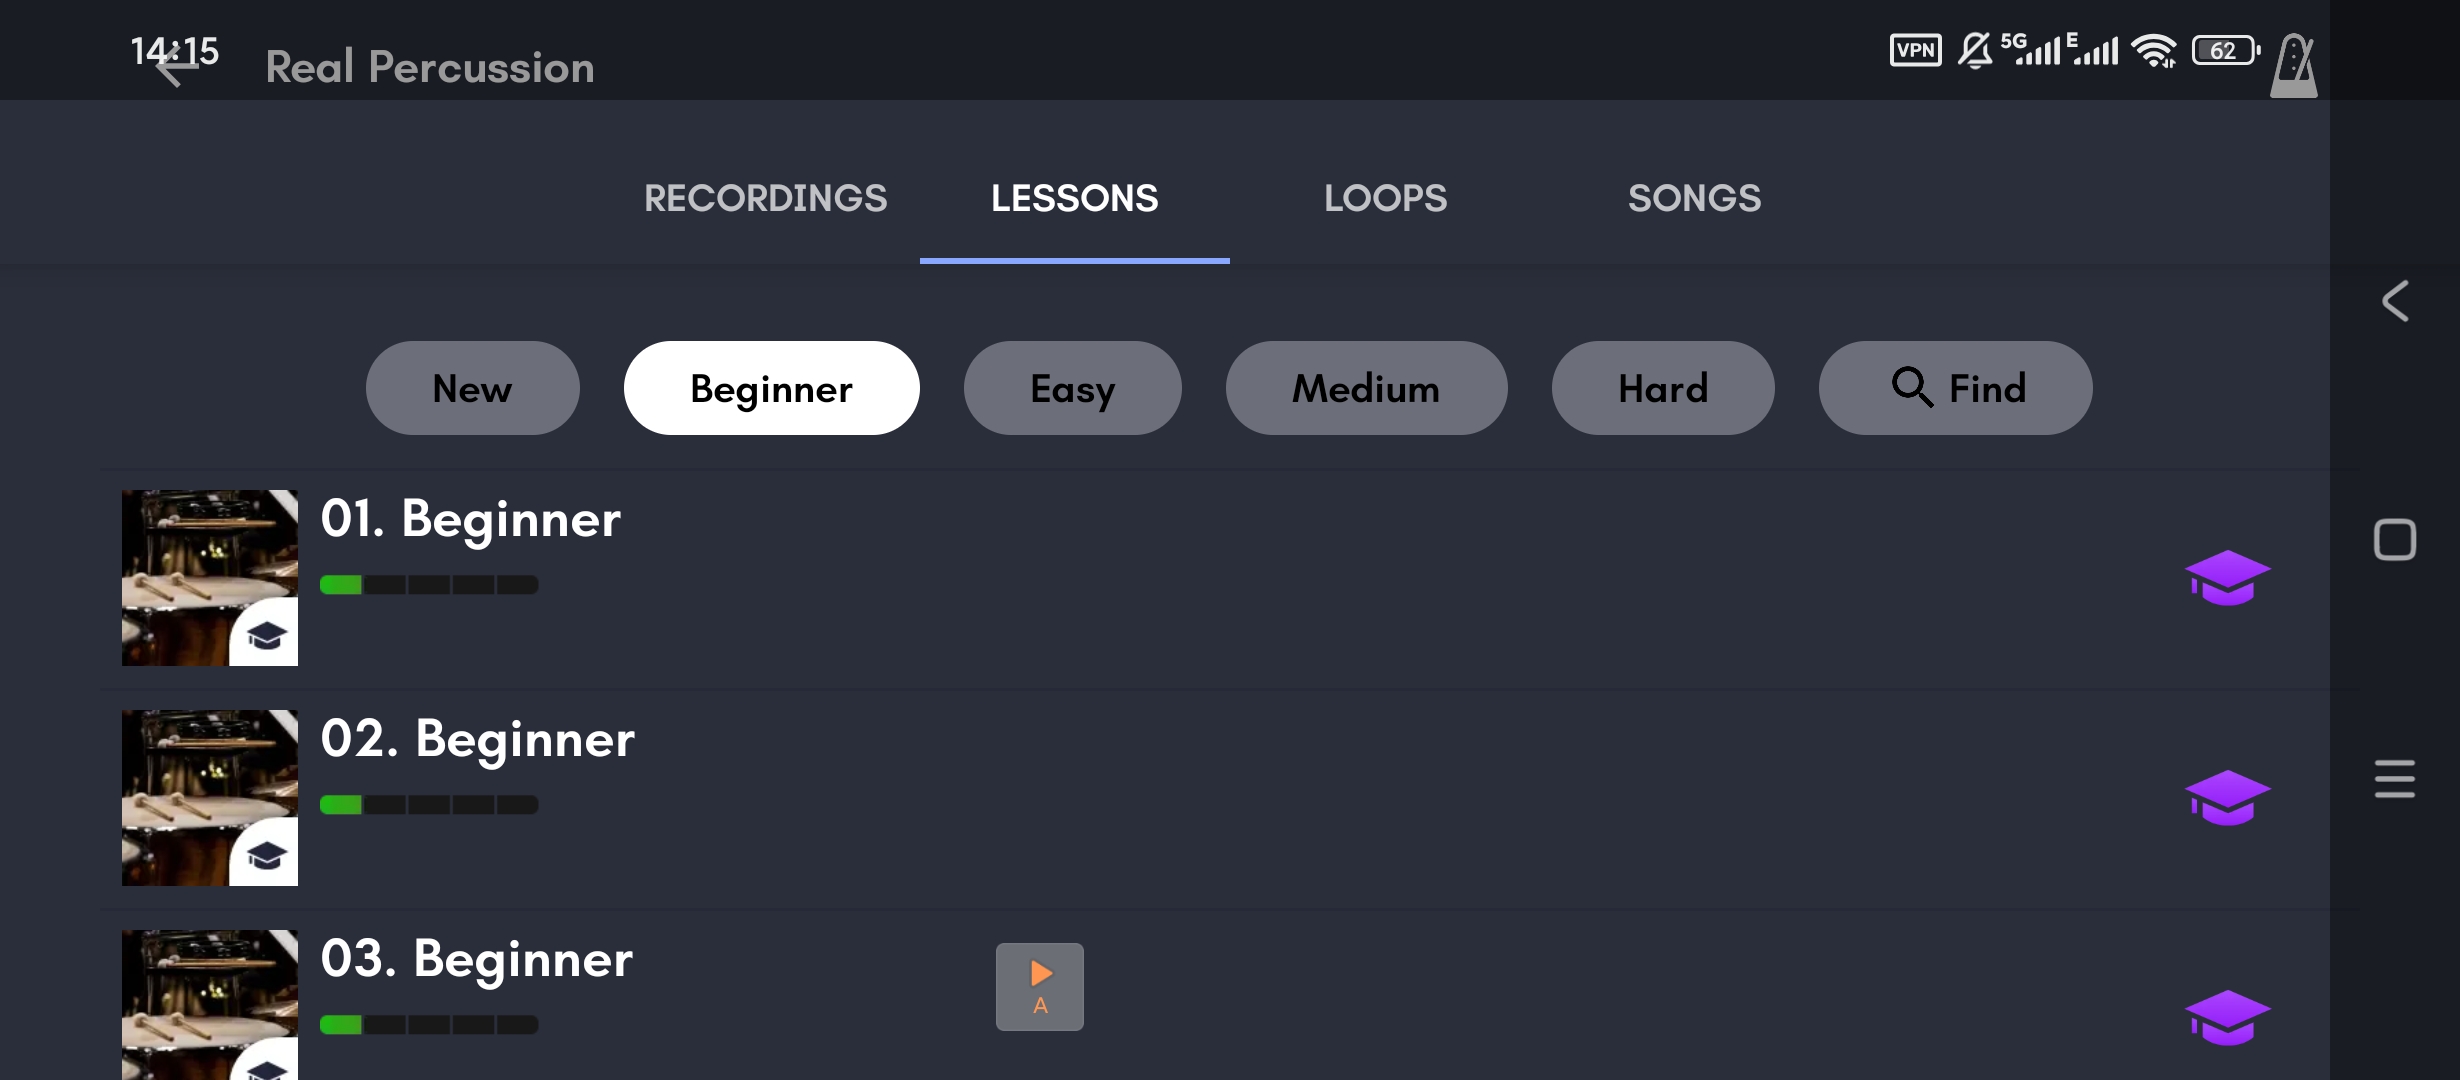Screen dimensions: 2460x1080
Task: Show the New lessons filter
Action: (x=472, y=388)
